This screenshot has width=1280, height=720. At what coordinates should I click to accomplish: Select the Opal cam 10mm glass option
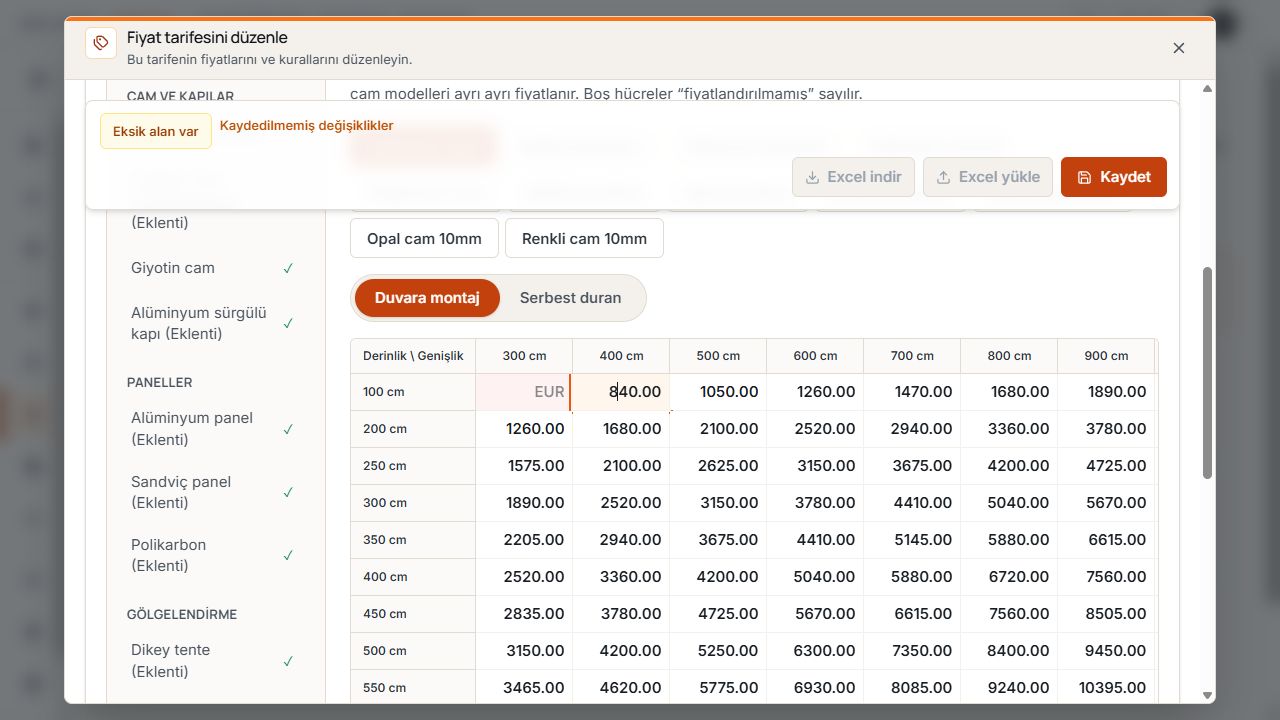(424, 238)
